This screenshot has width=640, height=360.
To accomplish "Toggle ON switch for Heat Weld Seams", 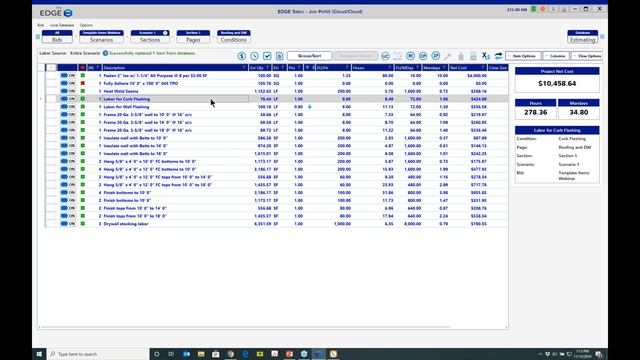I will [68, 91].
